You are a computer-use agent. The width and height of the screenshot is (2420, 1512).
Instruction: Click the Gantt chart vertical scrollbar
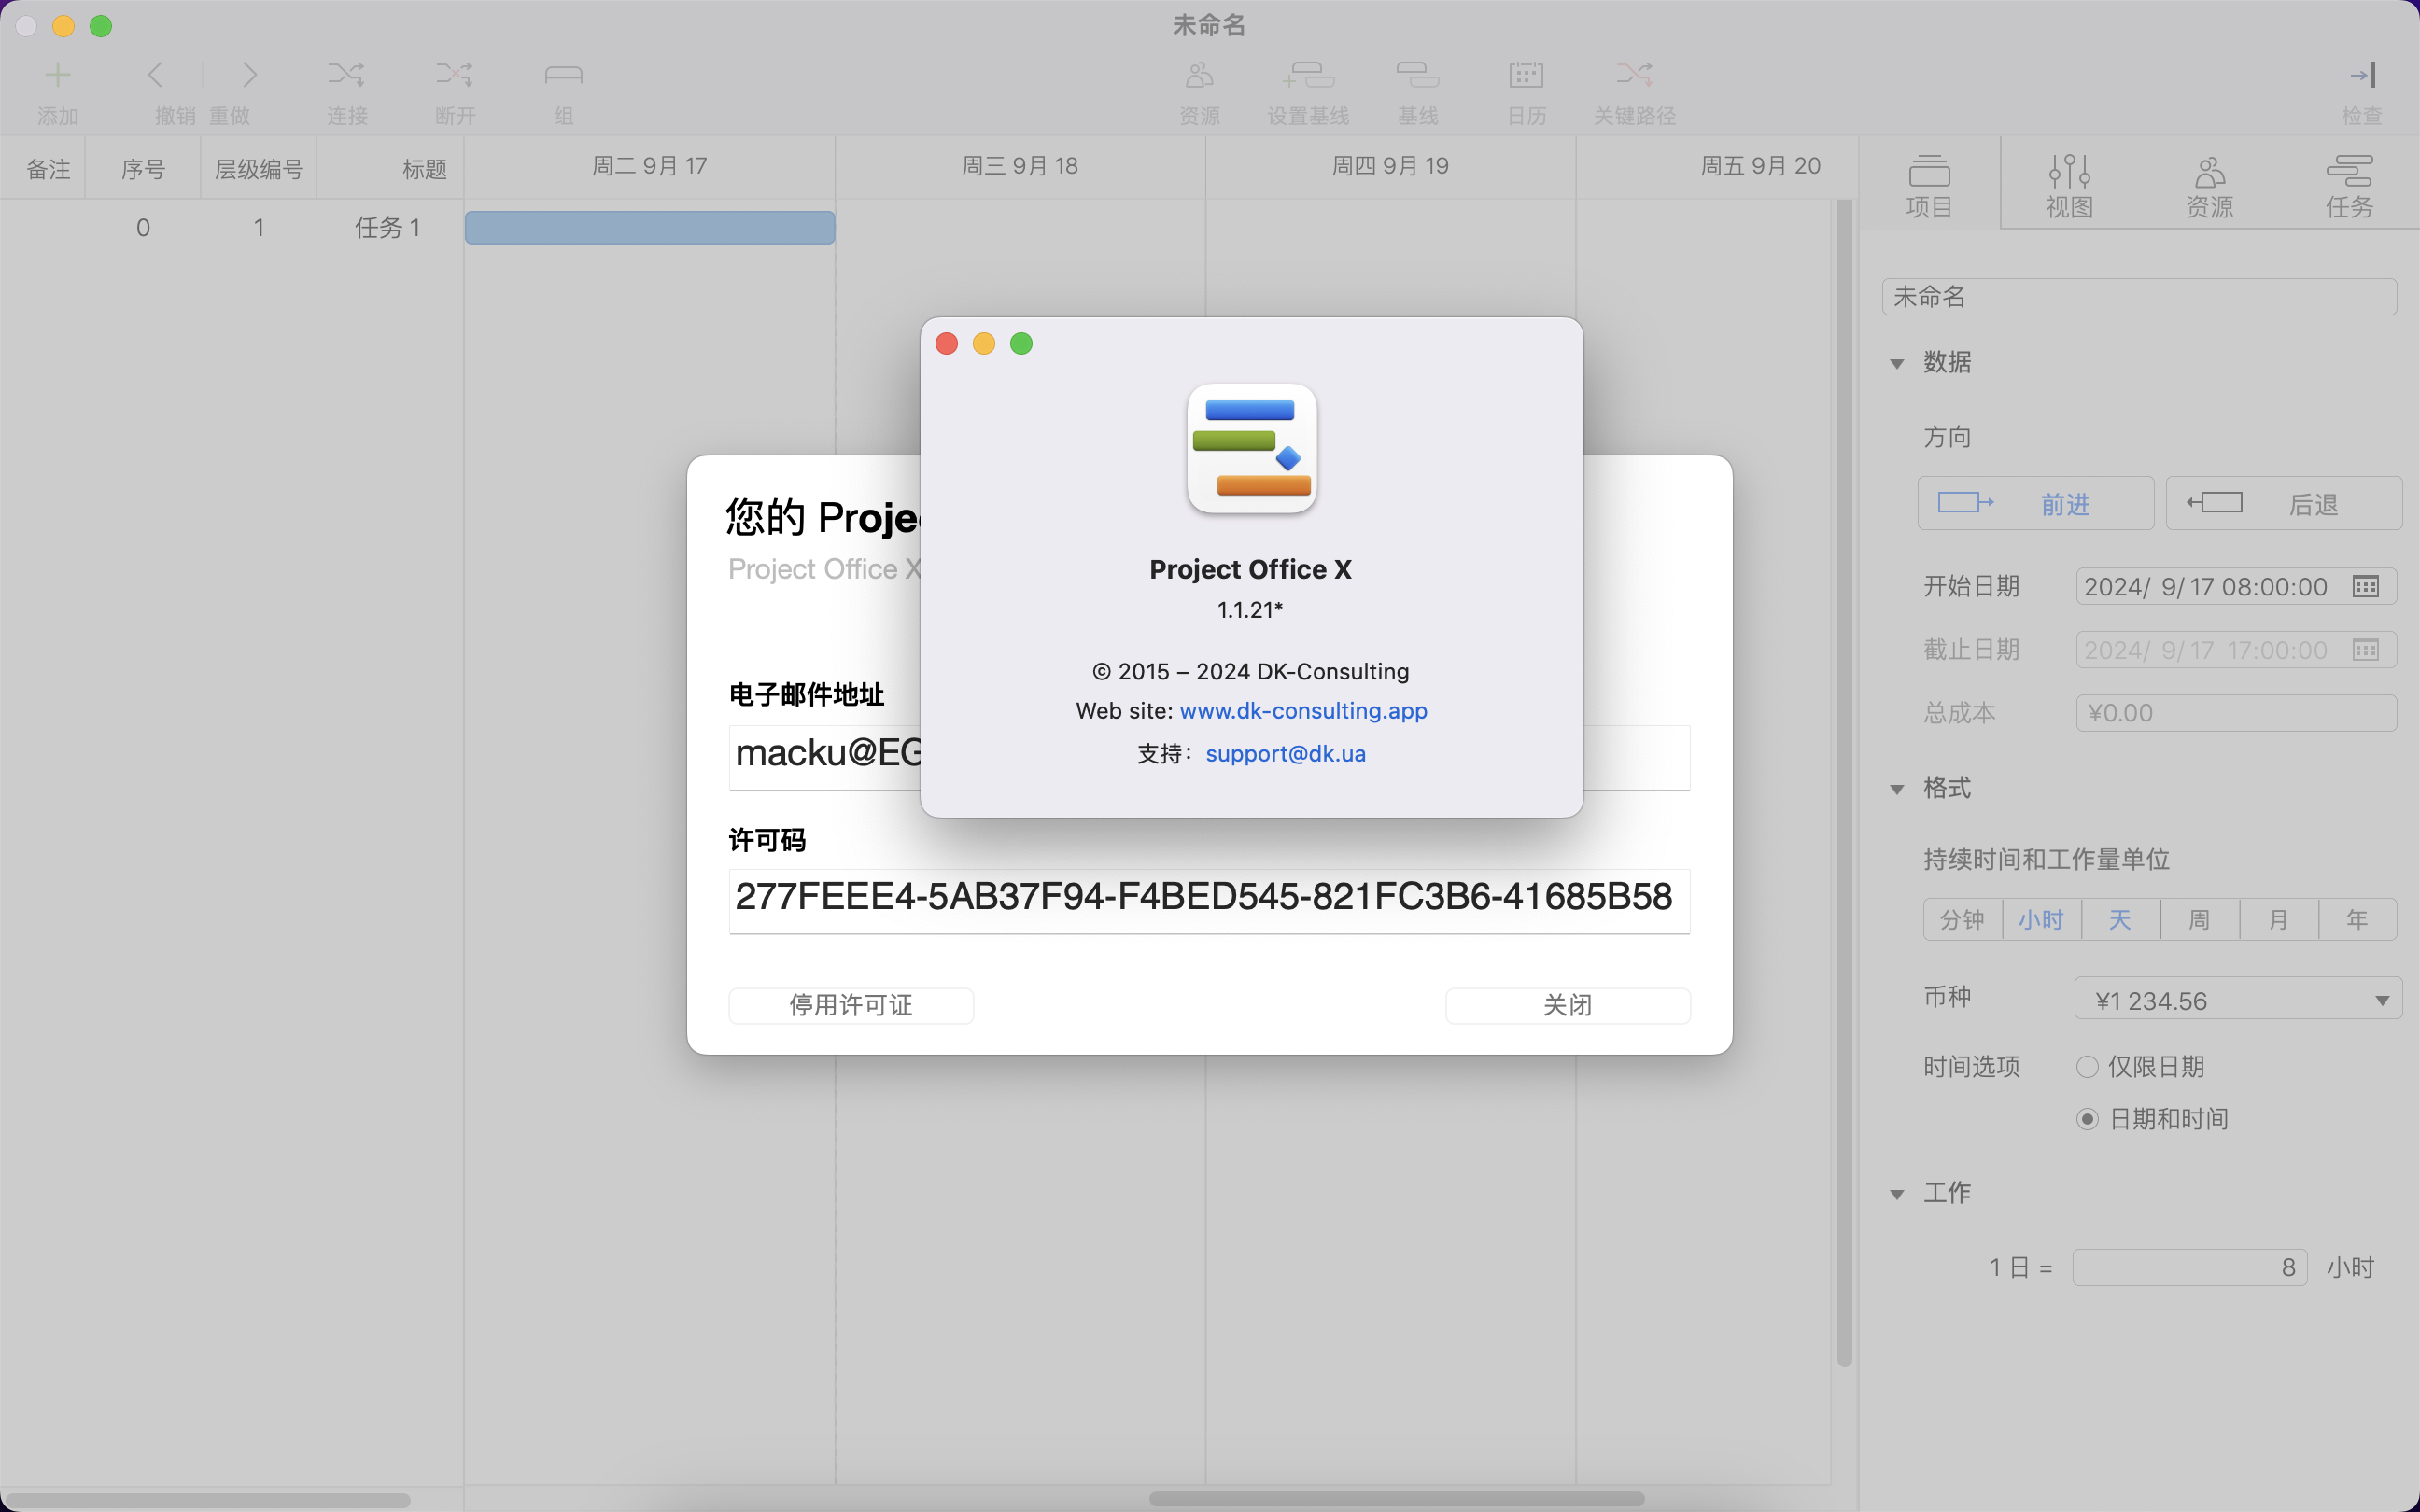(x=1844, y=784)
